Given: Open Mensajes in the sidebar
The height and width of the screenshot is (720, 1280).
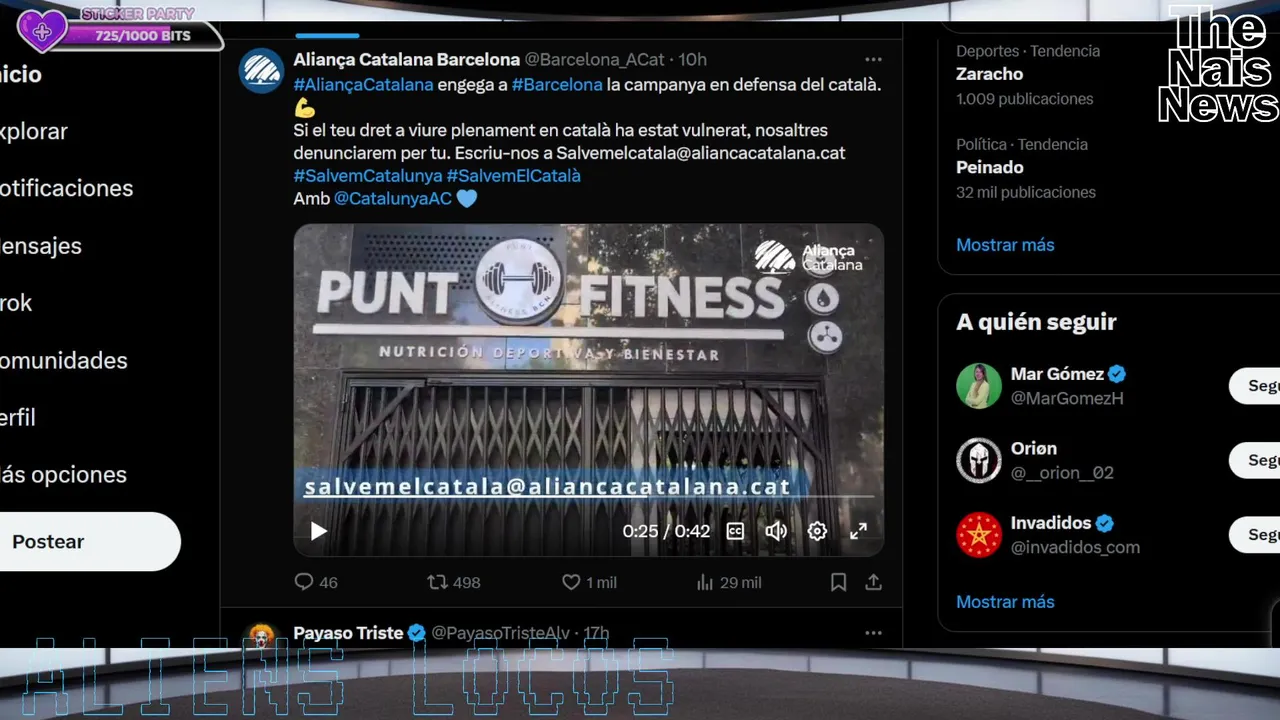Looking at the screenshot, I should point(41,245).
